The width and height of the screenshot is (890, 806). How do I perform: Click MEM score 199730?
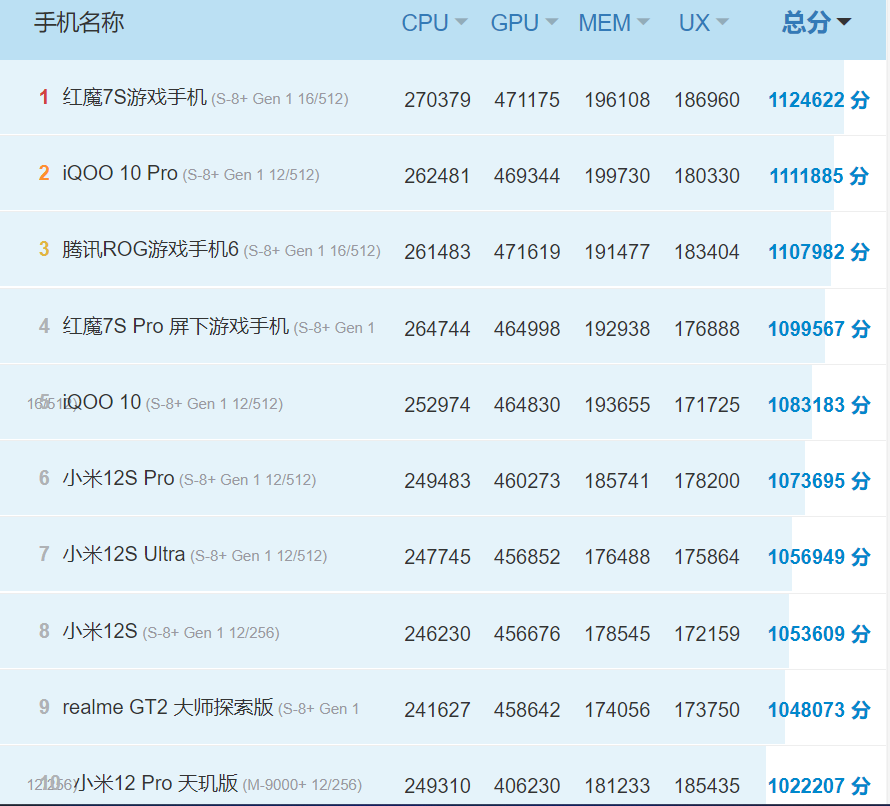(x=617, y=176)
